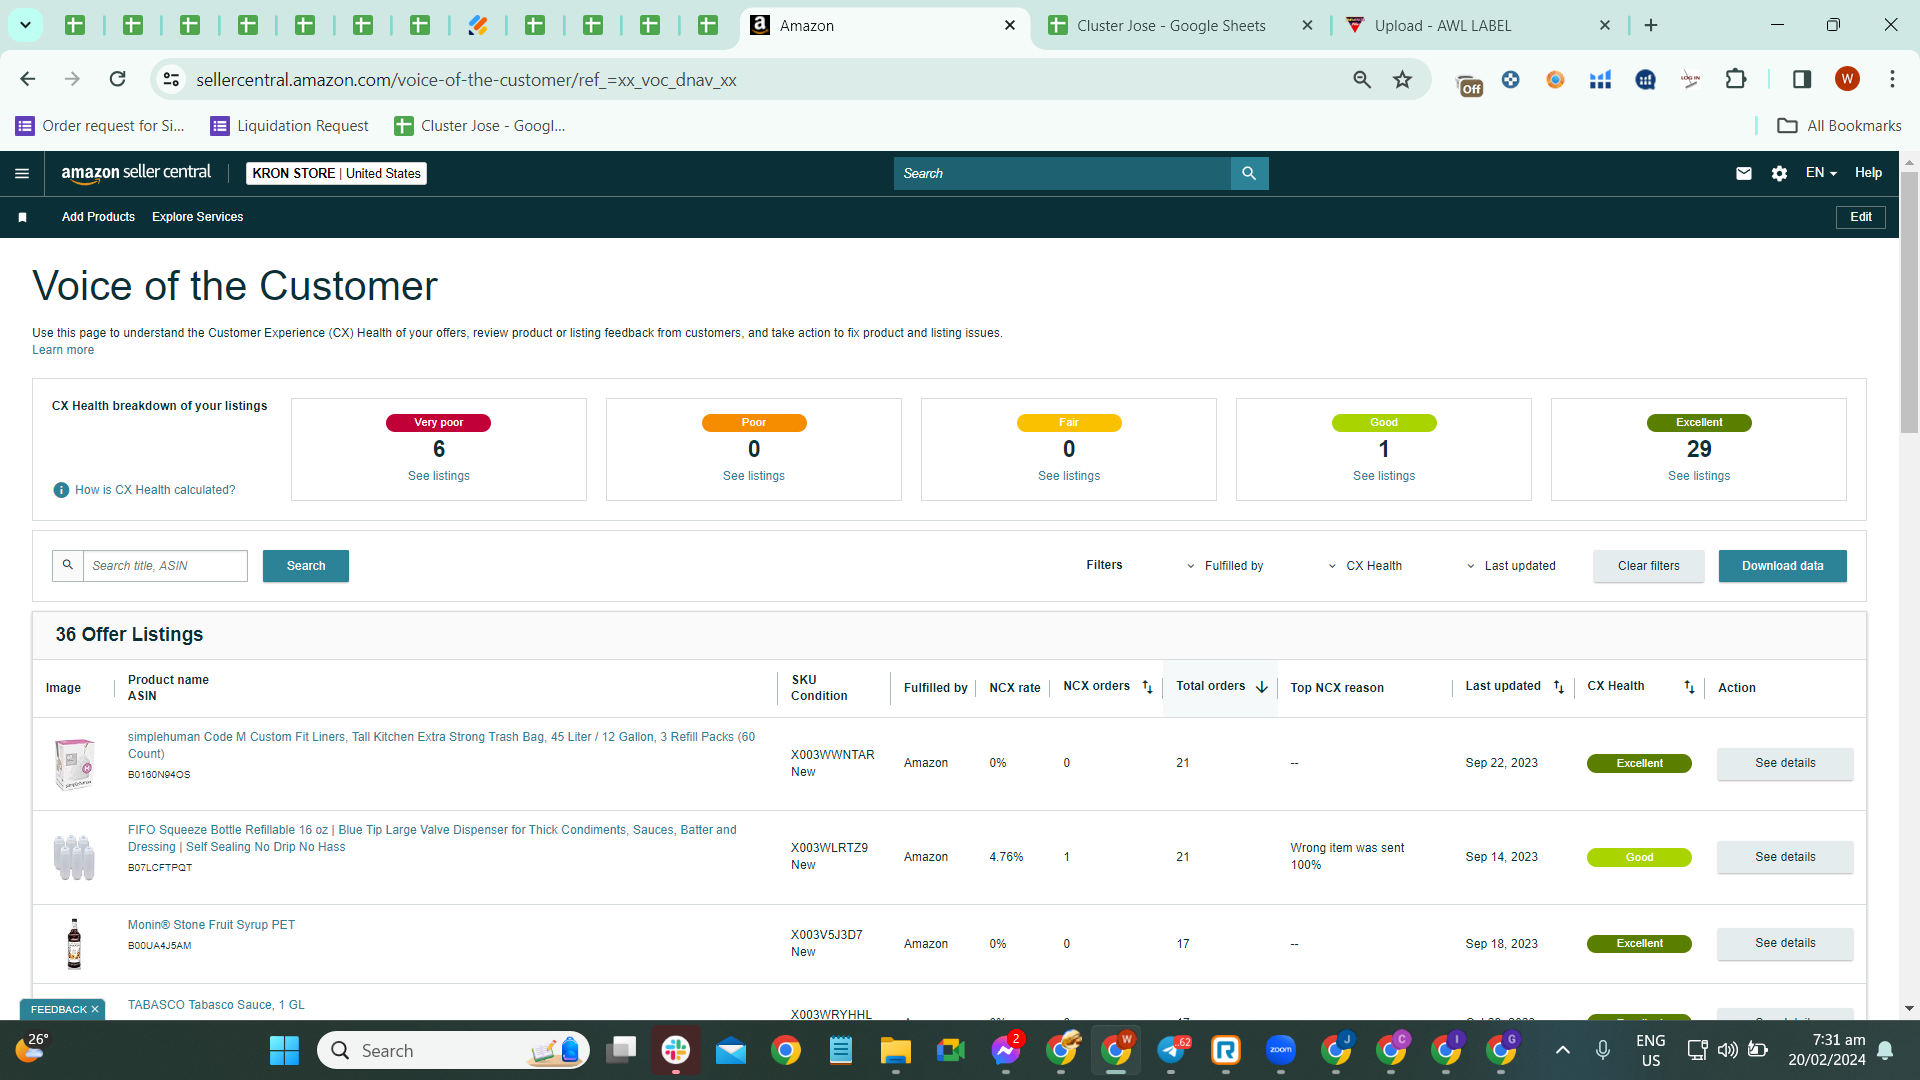The image size is (1920, 1080).
Task: Open Order request bookmark
Action: [x=100, y=125]
